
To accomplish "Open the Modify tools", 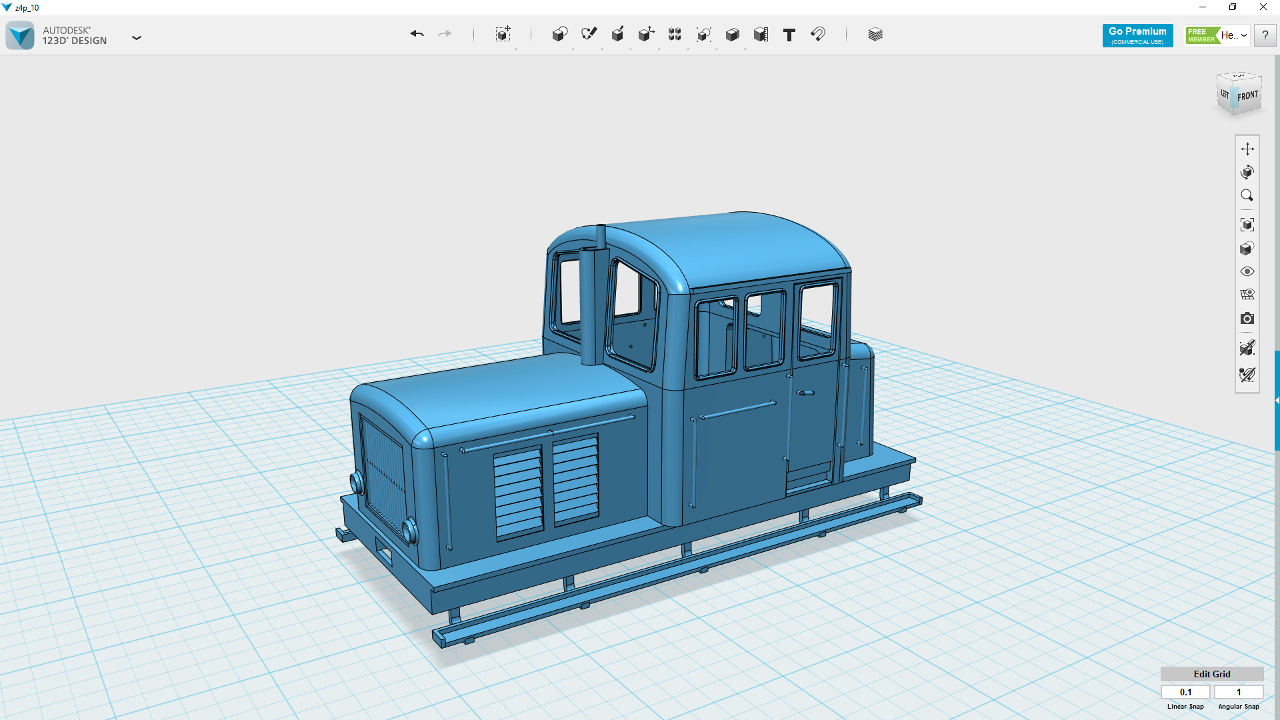I will click(647, 34).
